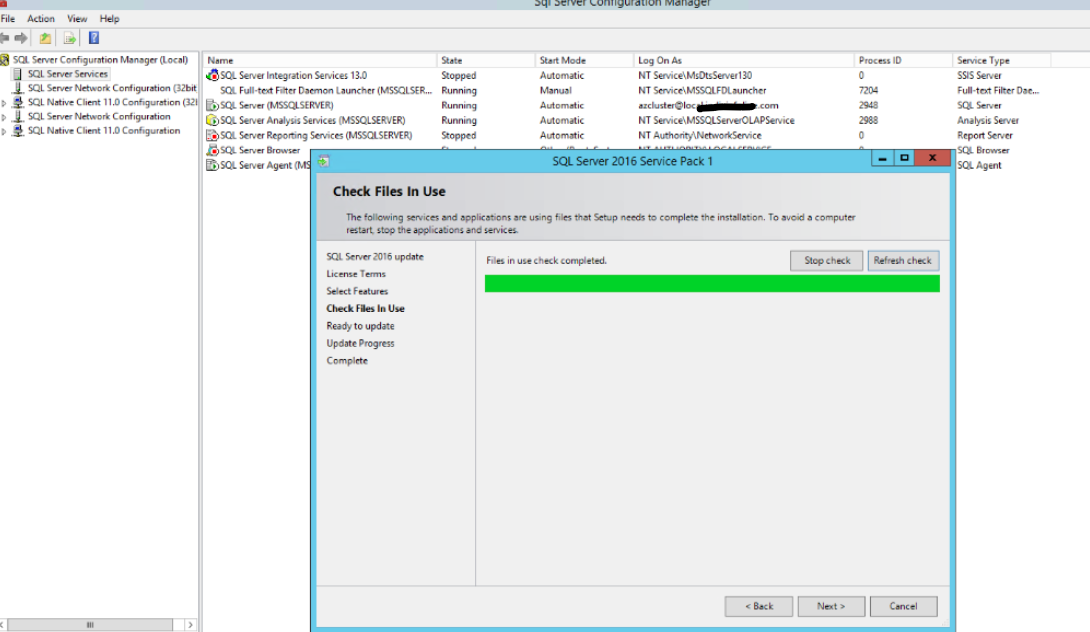
Task: Click the last SQL Native Client 11.0 icon
Action: pos(18,131)
